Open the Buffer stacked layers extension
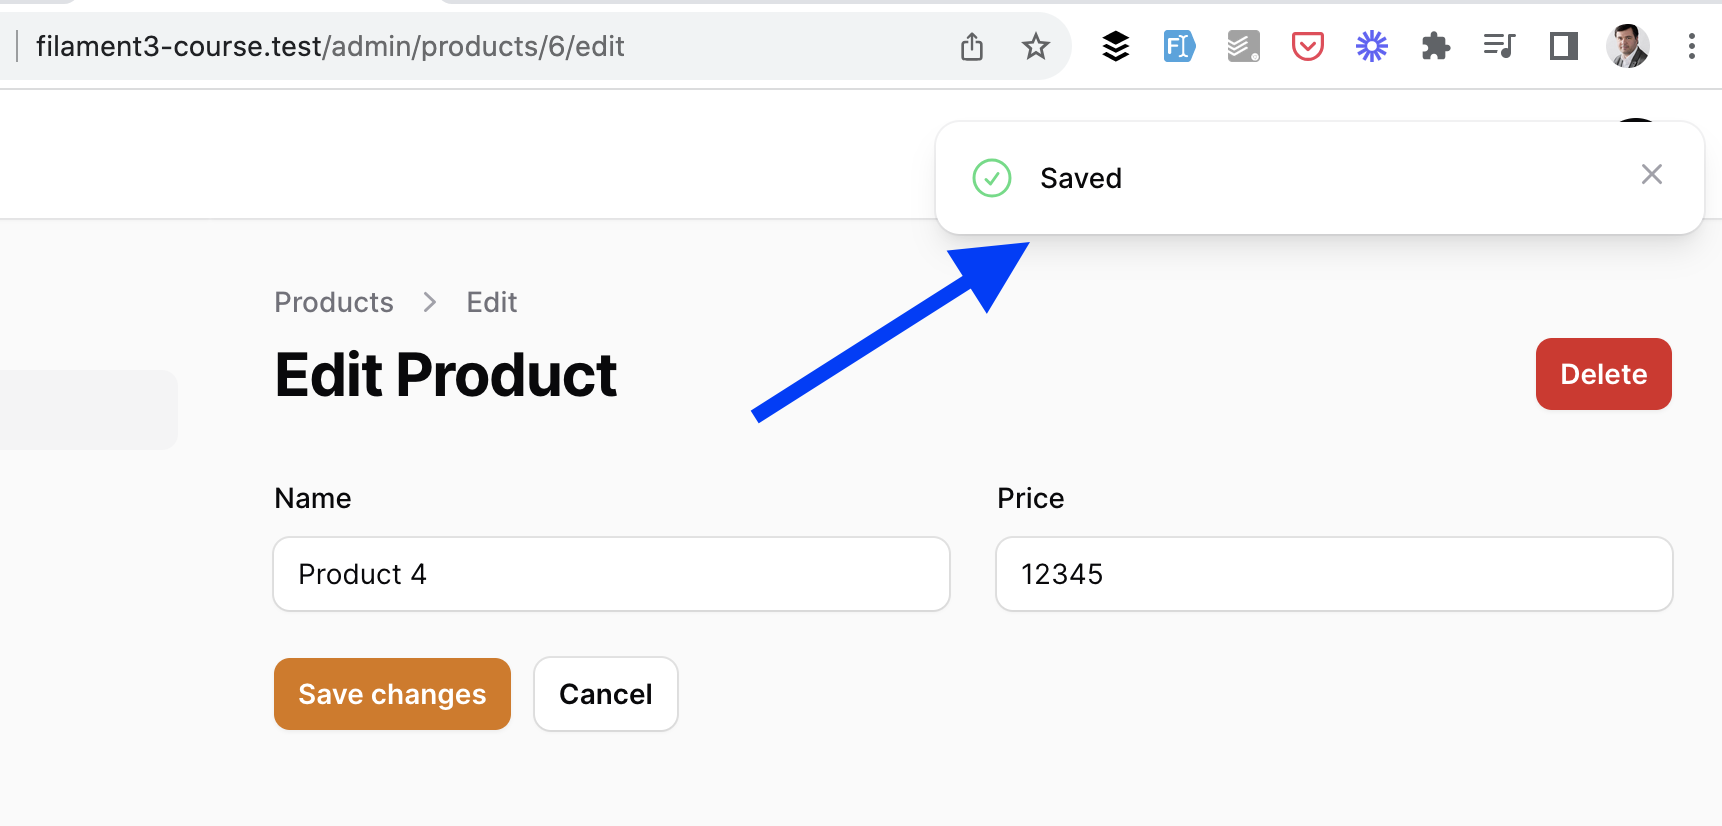This screenshot has height=826, width=1722. click(1116, 46)
